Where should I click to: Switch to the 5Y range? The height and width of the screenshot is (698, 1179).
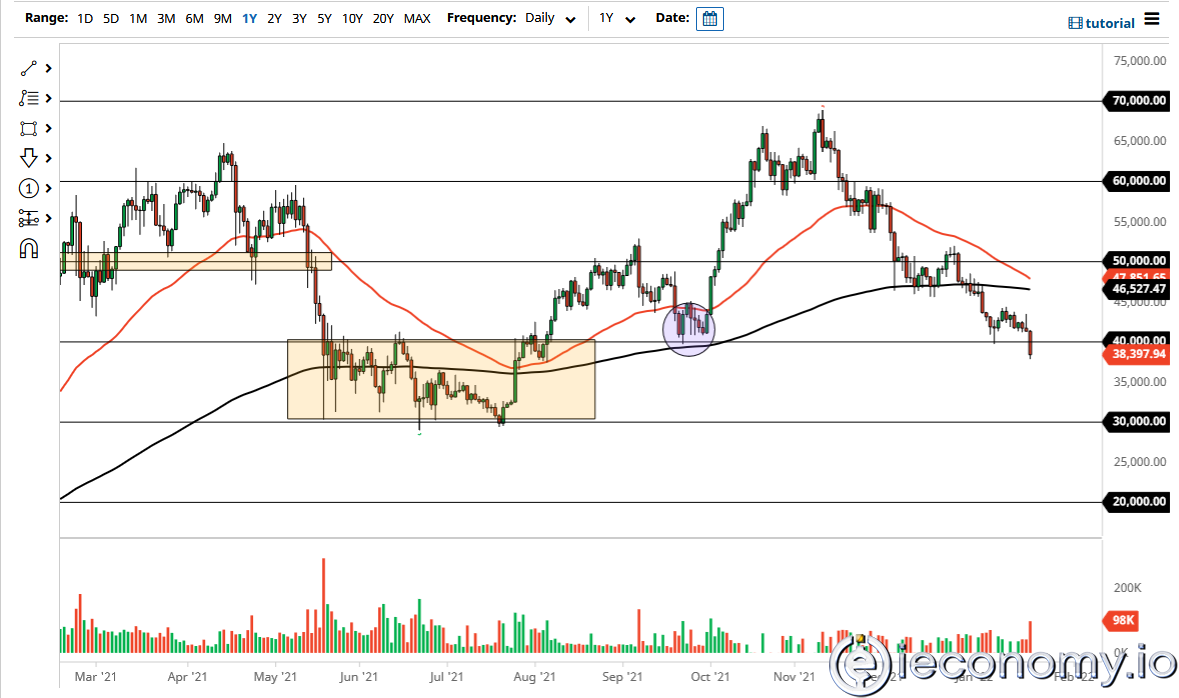coord(324,18)
